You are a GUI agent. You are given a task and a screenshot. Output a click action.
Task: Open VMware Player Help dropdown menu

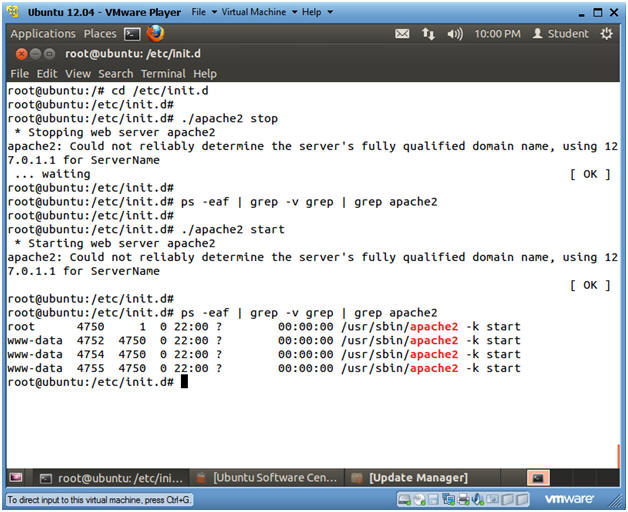point(317,12)
